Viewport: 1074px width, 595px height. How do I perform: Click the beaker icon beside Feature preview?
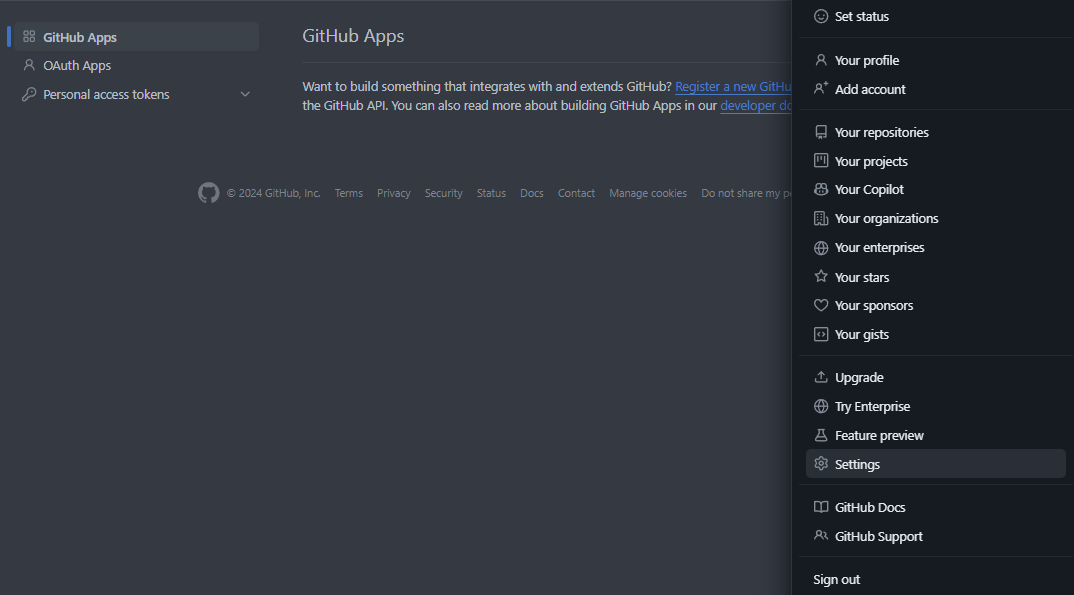(x=821, y=435)
